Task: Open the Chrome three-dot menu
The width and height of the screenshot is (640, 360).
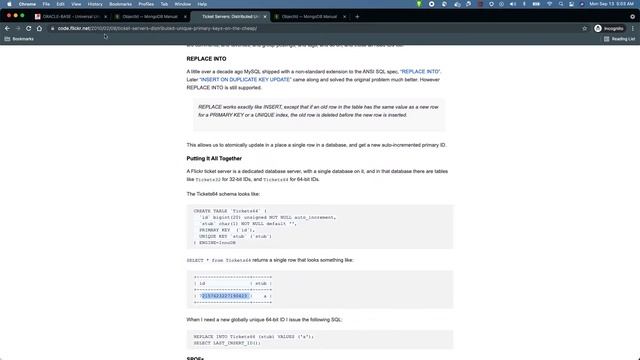Action: (x=633, y=28)
